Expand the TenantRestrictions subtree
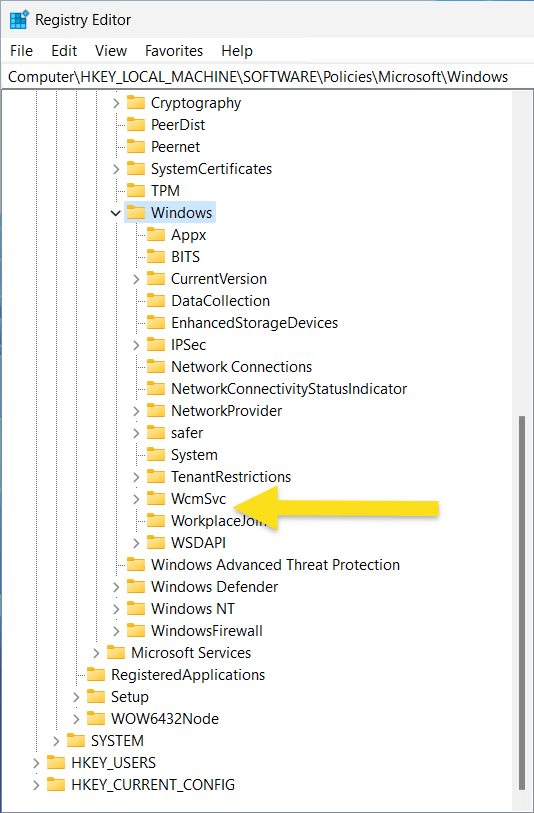Screen dimensions: 534x813 [x=136, y=476]
